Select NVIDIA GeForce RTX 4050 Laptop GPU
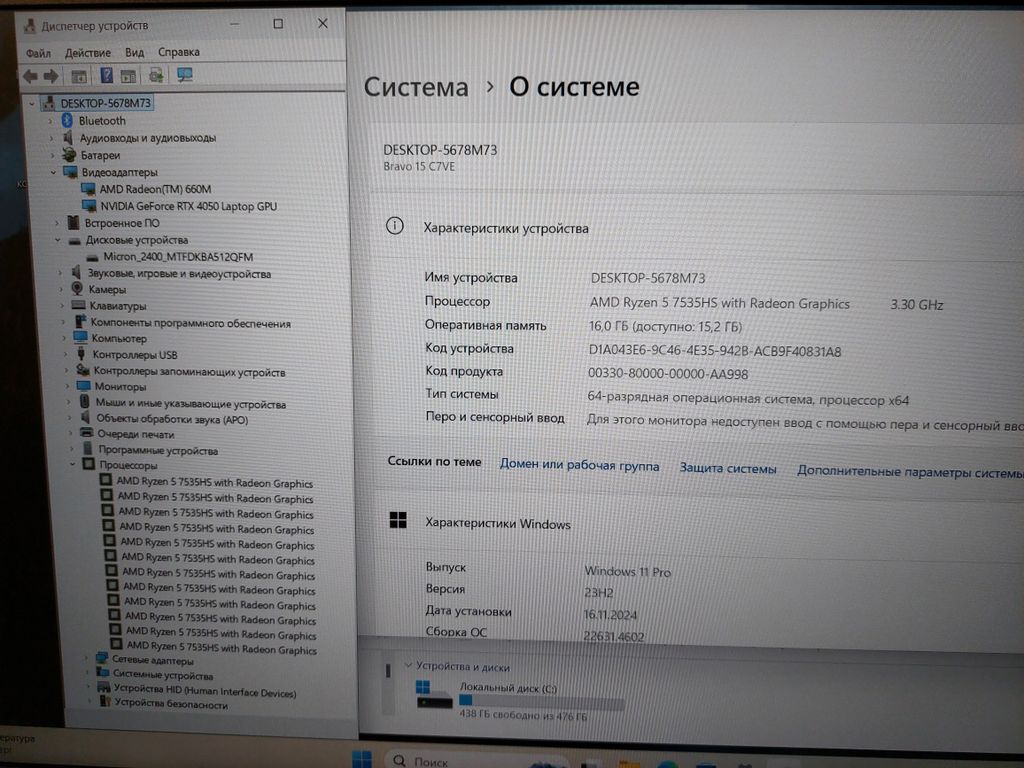 (188, 206)
